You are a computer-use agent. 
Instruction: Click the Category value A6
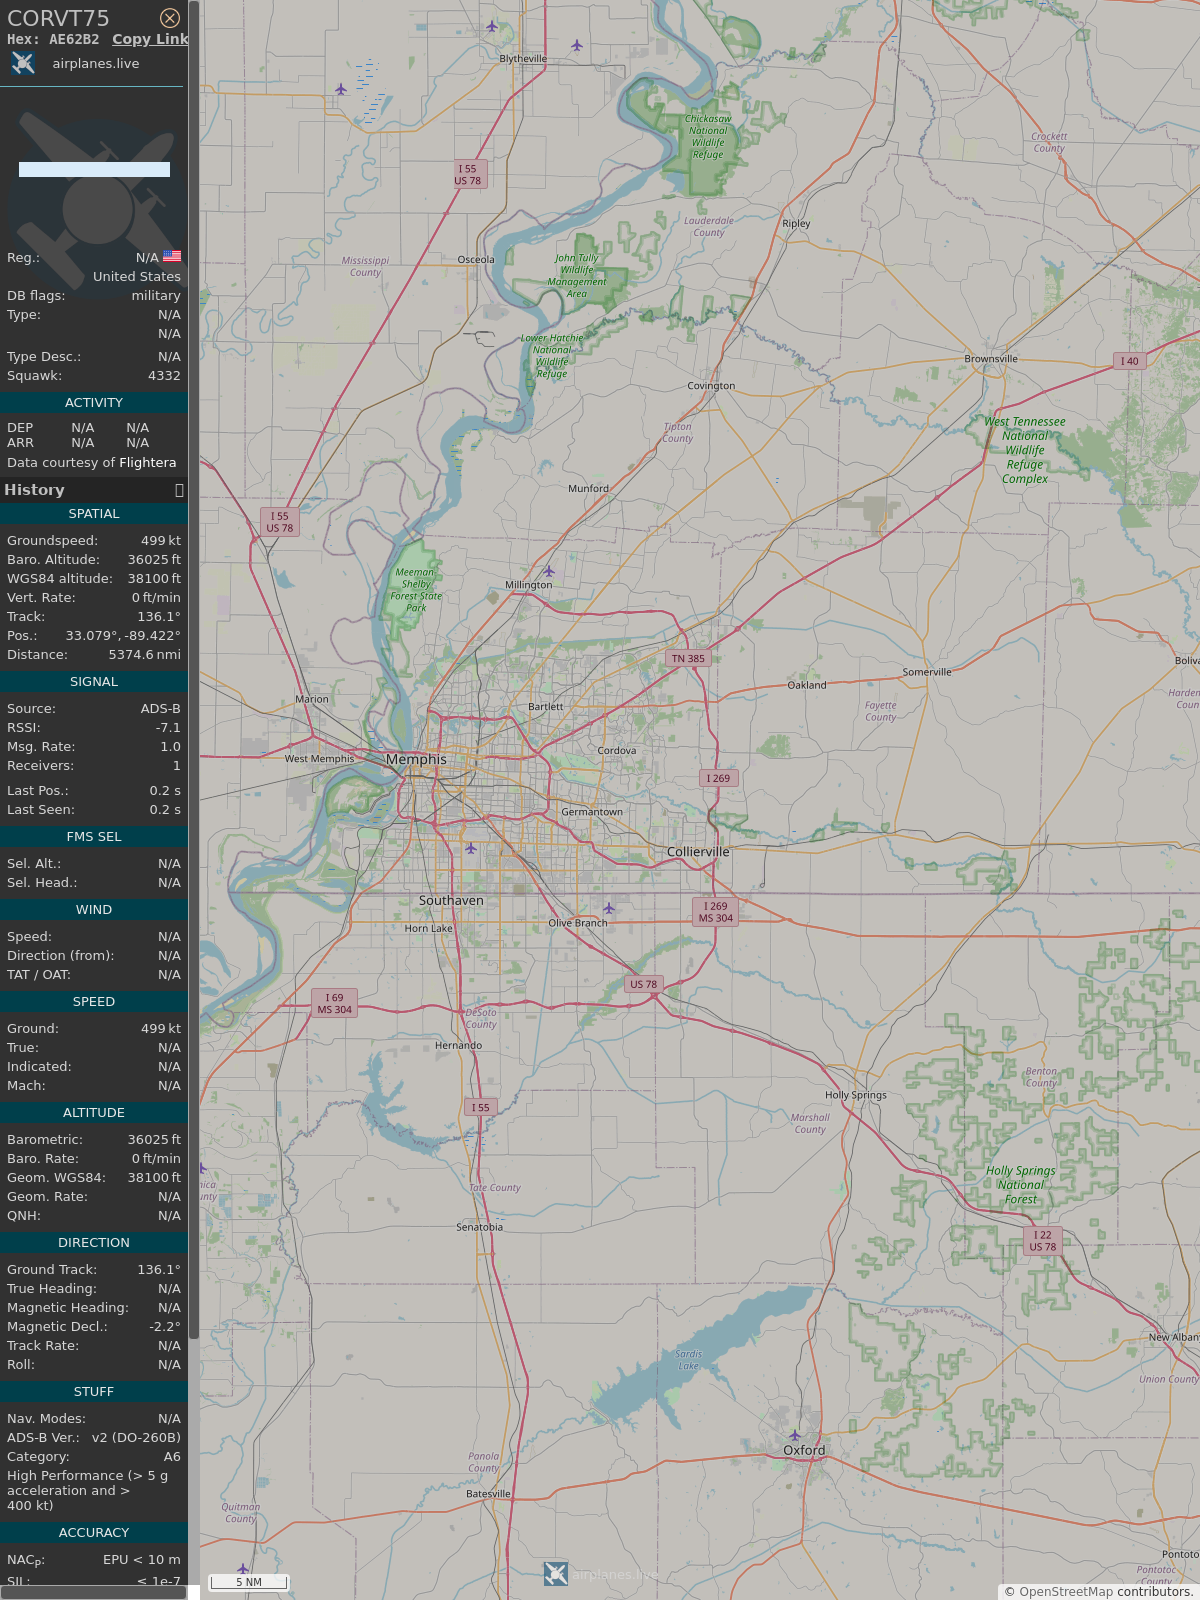click(x=172, y=1457)
